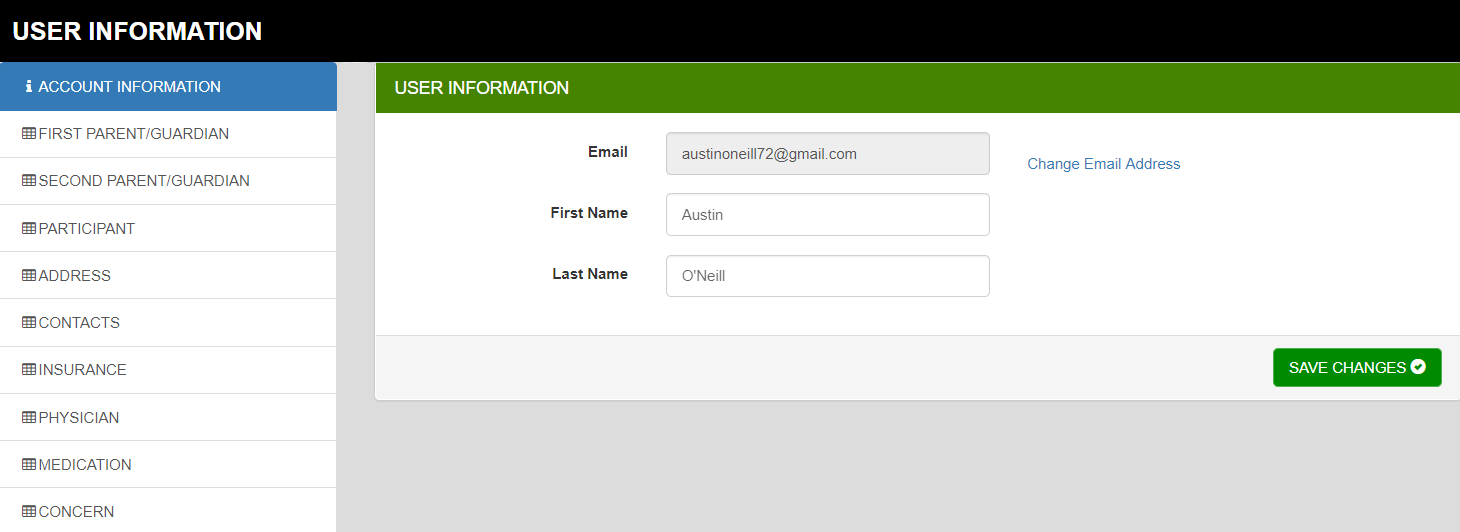Follow the Change Email Address link

[1103, 164]
